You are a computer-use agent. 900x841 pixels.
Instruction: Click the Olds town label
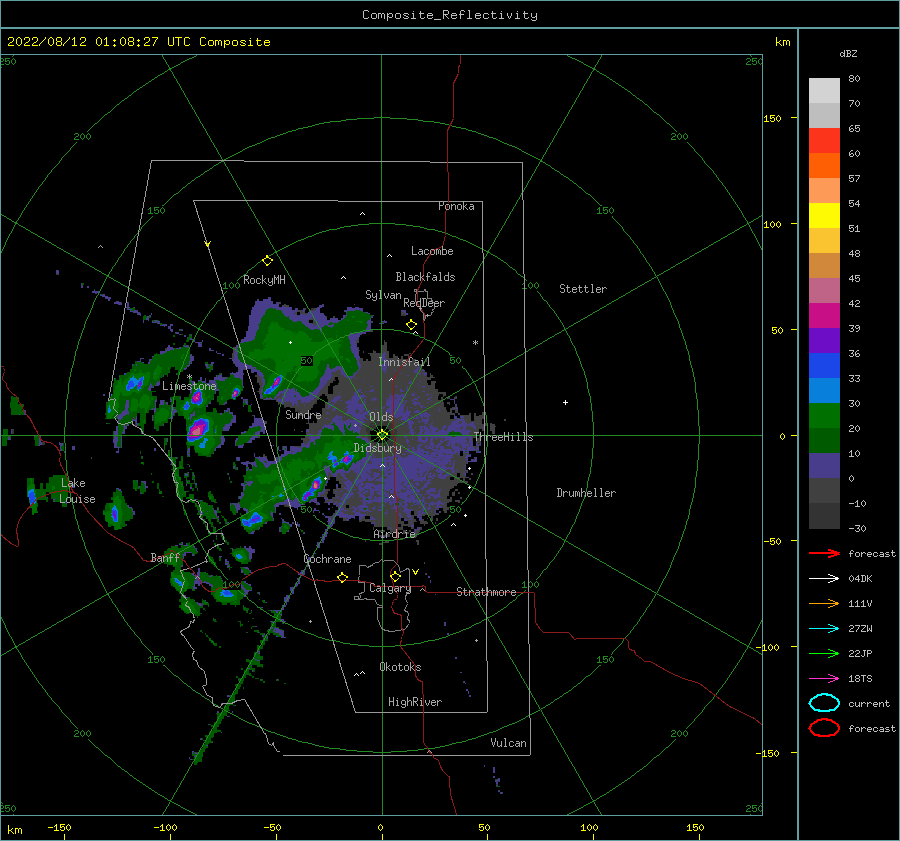pyautogui.click(x=381, y=417)
